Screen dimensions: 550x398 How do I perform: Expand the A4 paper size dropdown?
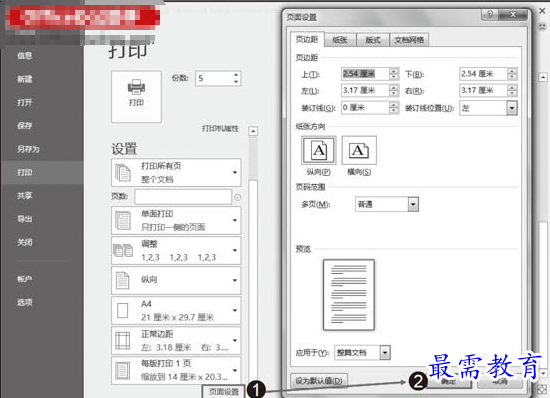click(235, 310)
